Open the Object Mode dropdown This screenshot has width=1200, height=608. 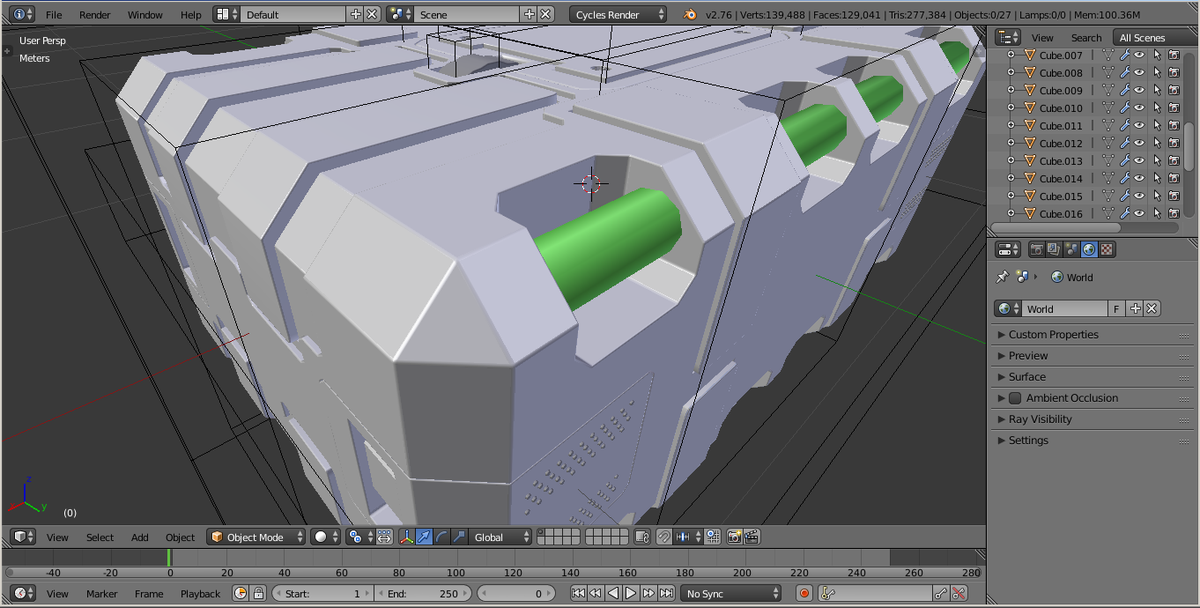tap(255, 537)
